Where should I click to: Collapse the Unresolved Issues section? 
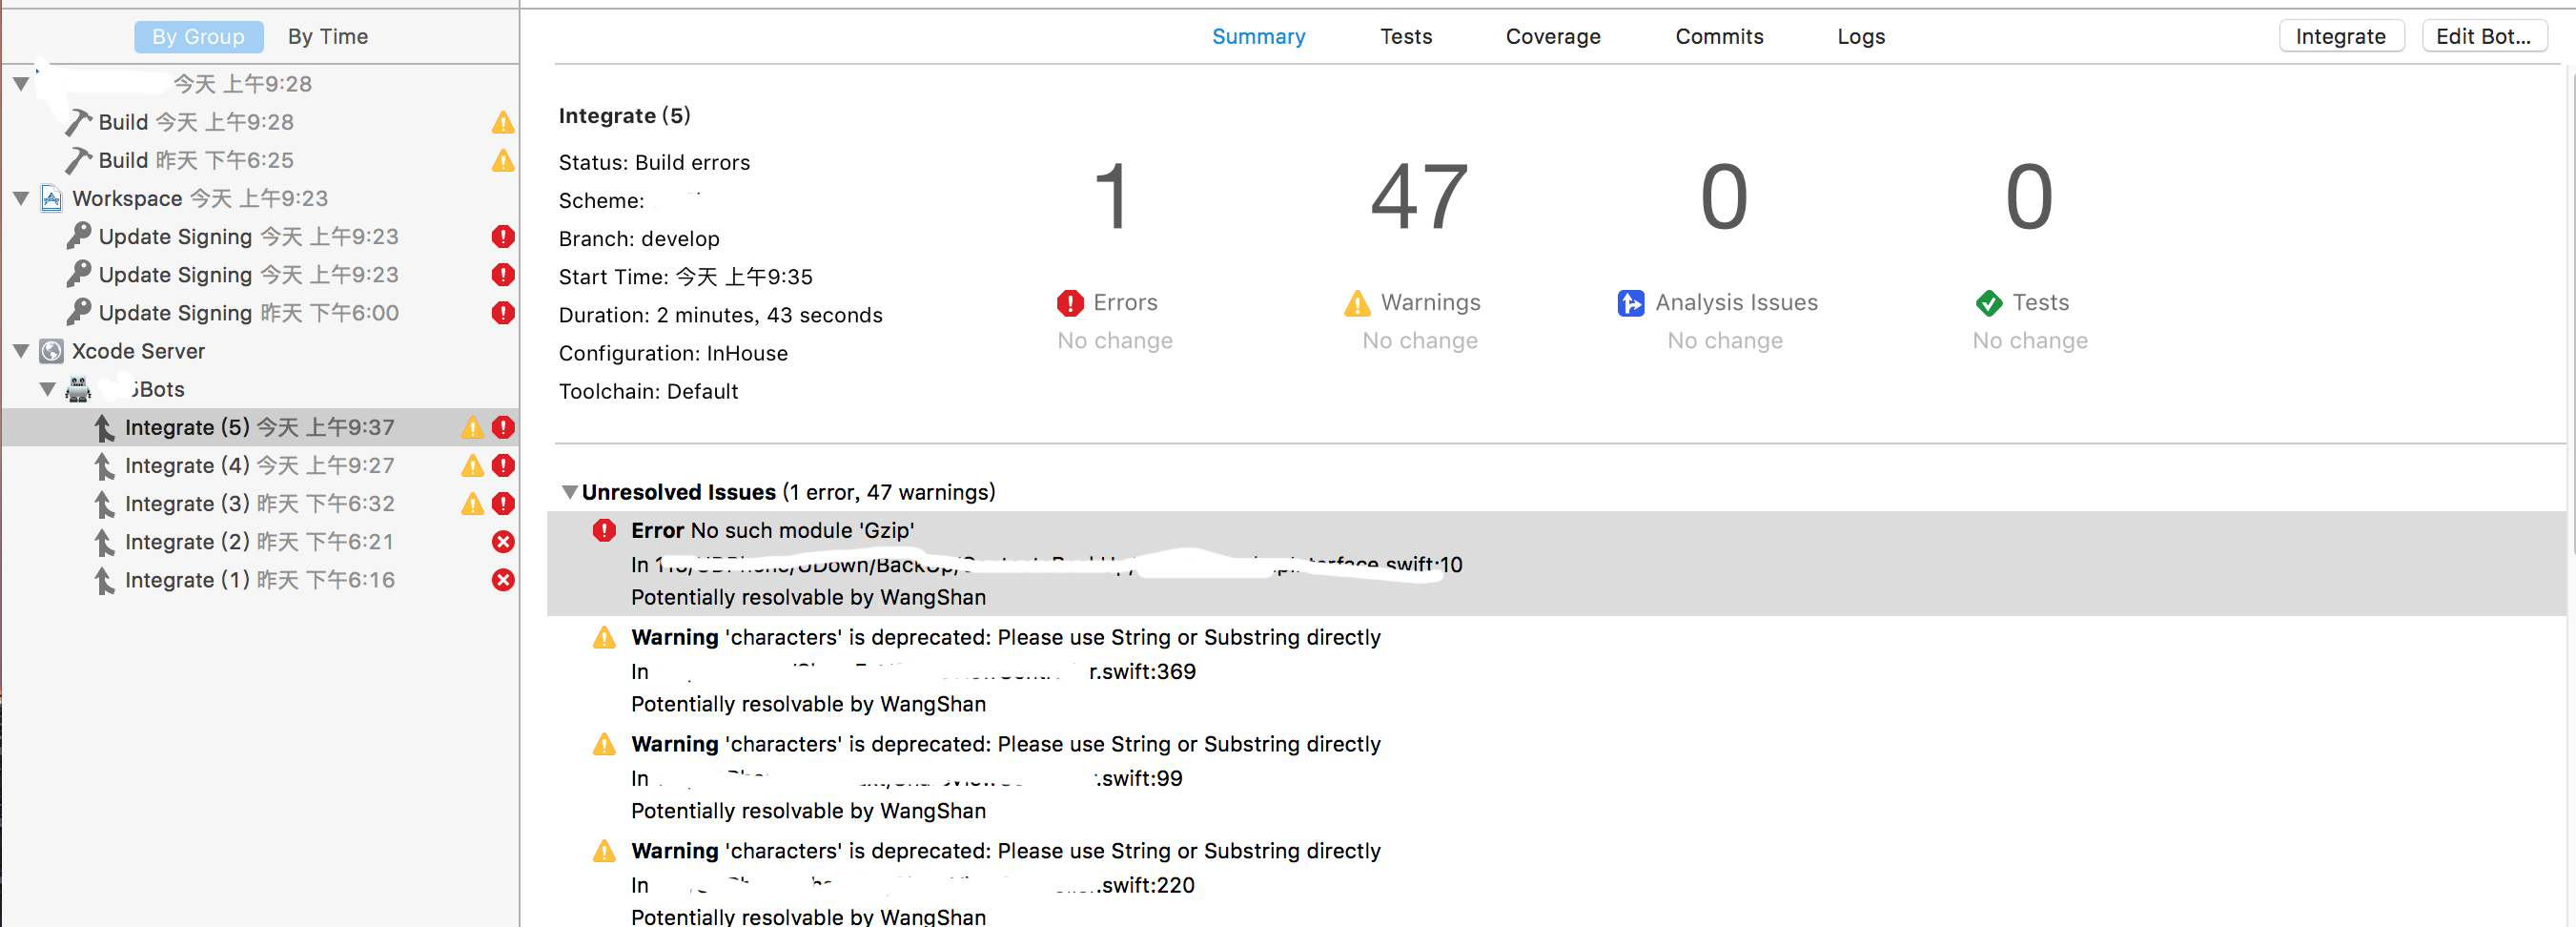(x=569, y=492)
